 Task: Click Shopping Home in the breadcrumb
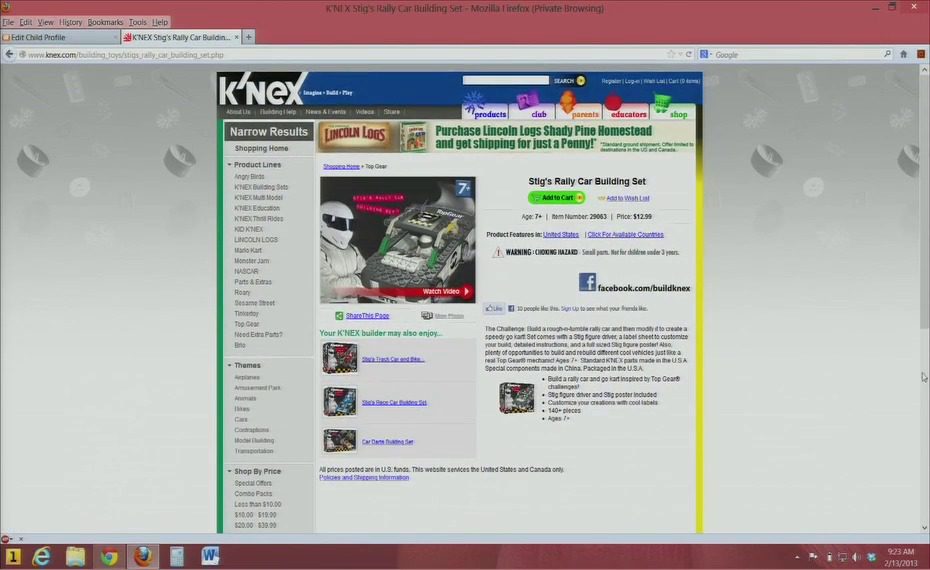(x=341, y=167)
